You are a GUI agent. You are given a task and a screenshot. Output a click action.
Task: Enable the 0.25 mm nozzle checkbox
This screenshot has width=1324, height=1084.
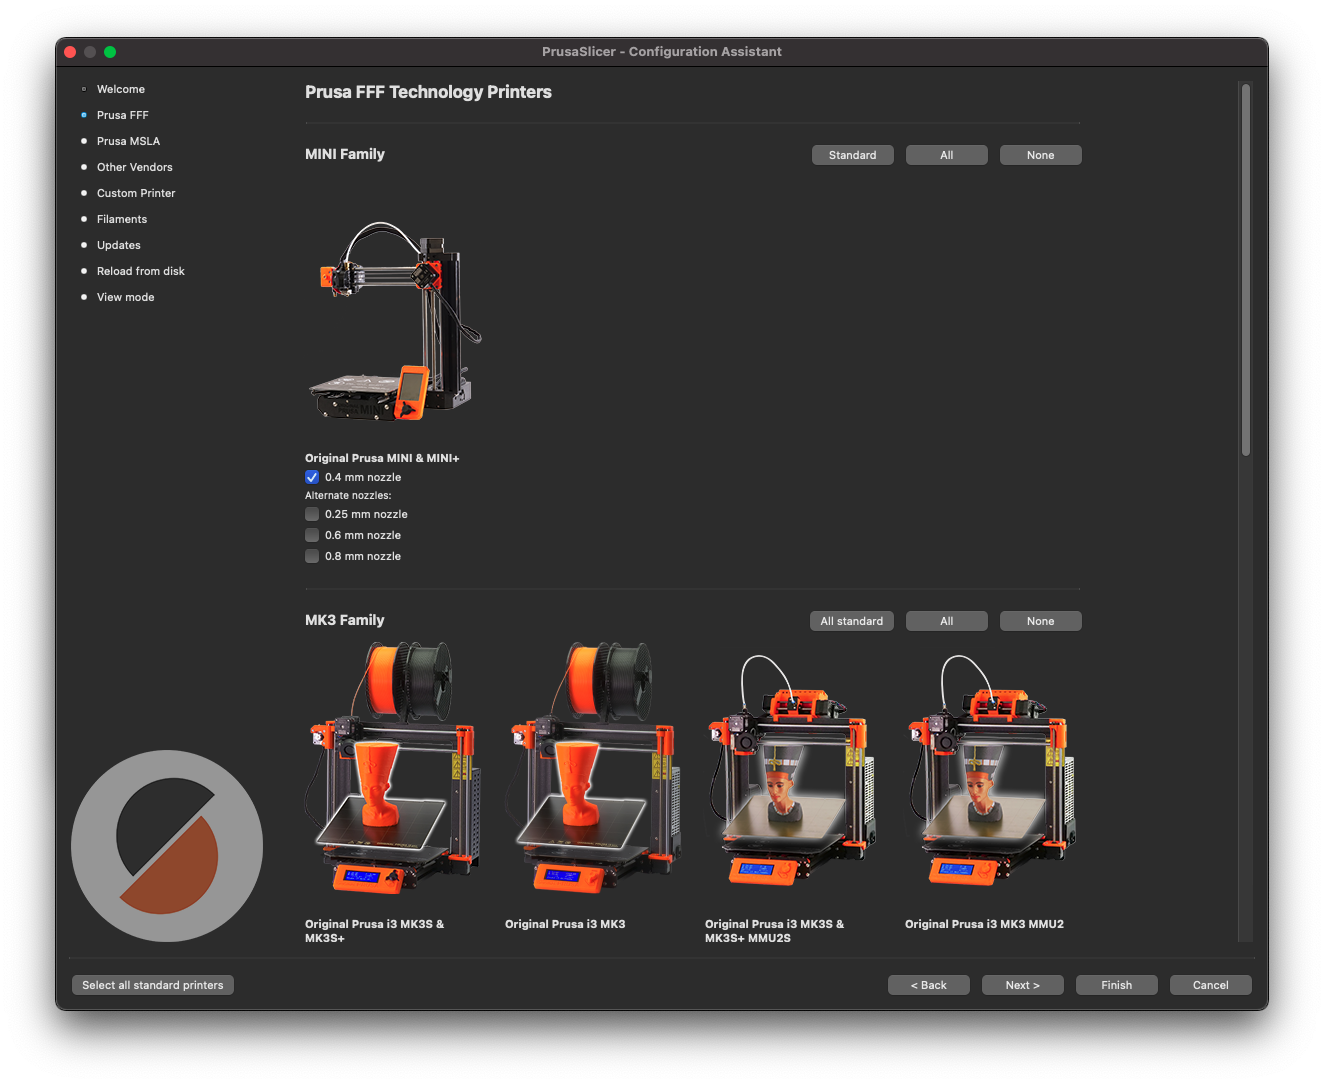(312, 514)
